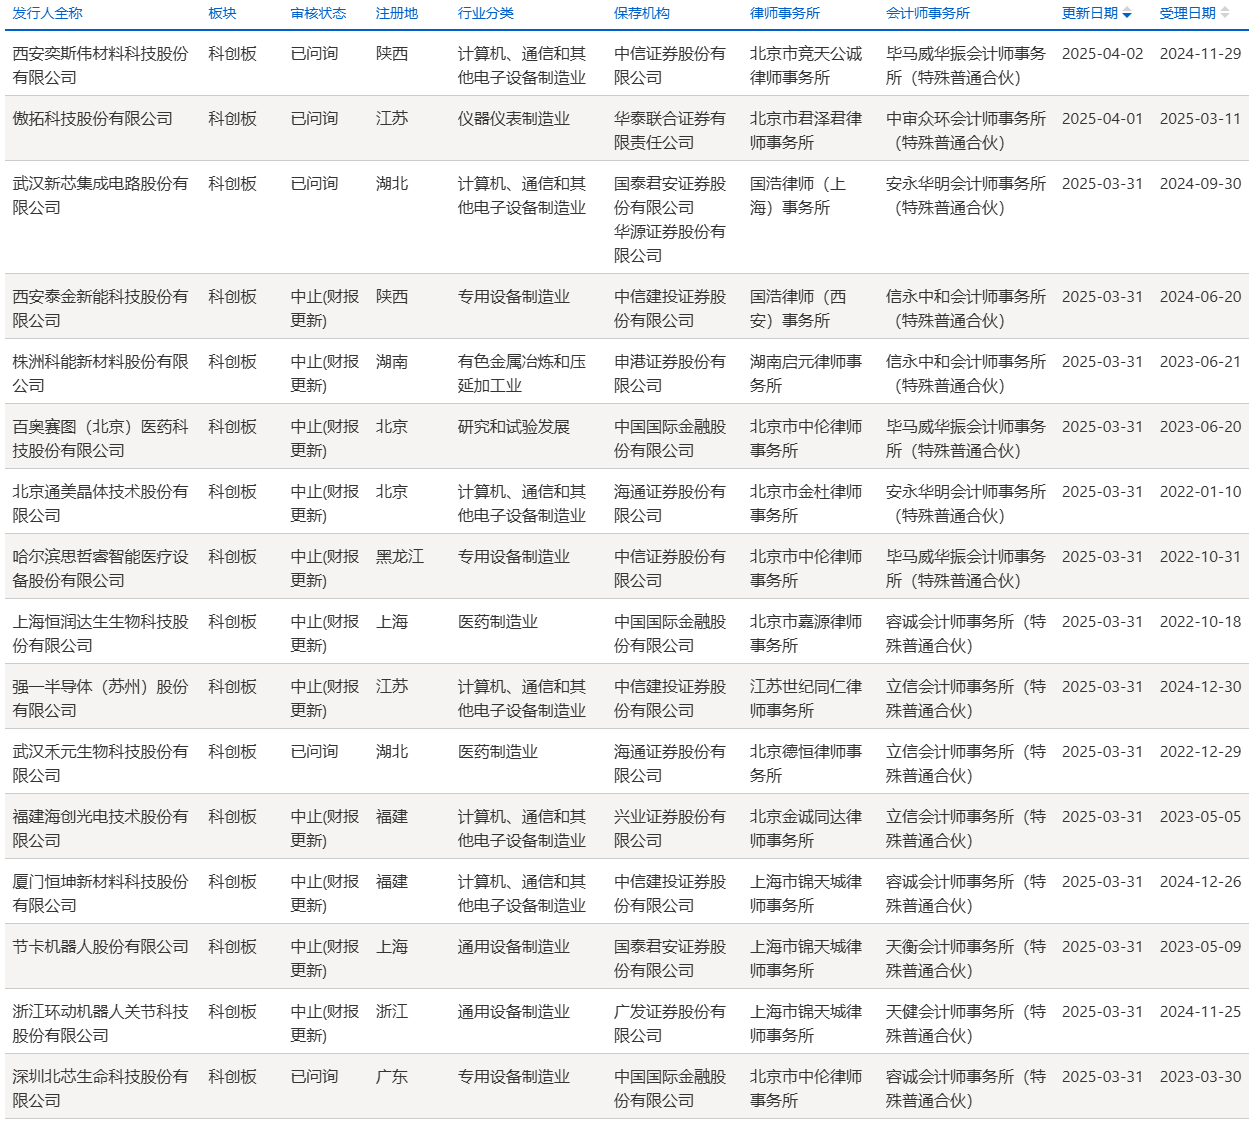Open 傲拓科技股份有限公司 issuer details
This screenshot has height=1123, width=1256.
tap(92, 119)
